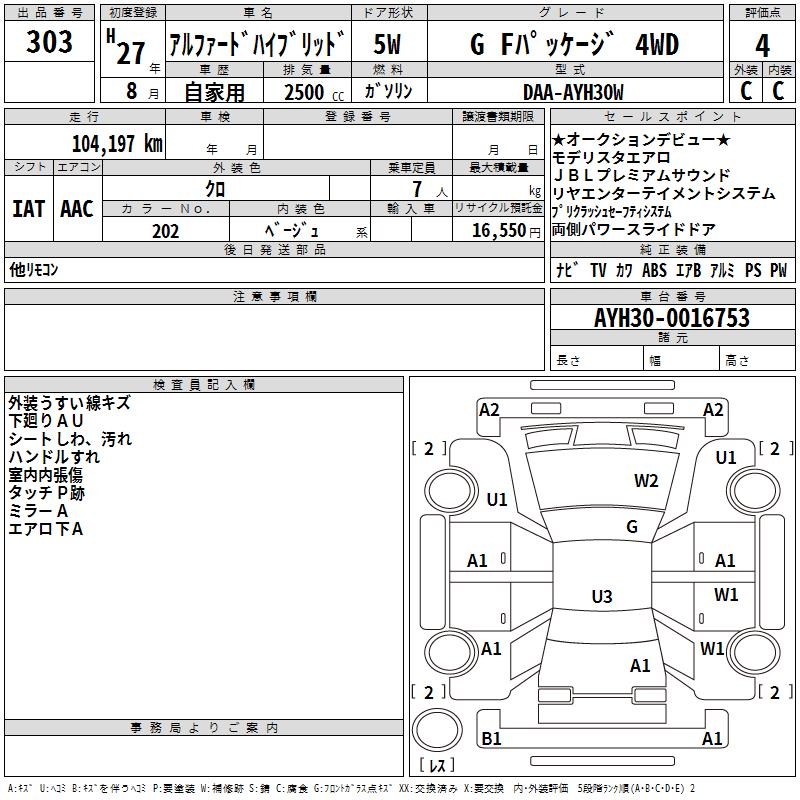
Task: Click W2 mark on the hood
Action: (646, 481)
